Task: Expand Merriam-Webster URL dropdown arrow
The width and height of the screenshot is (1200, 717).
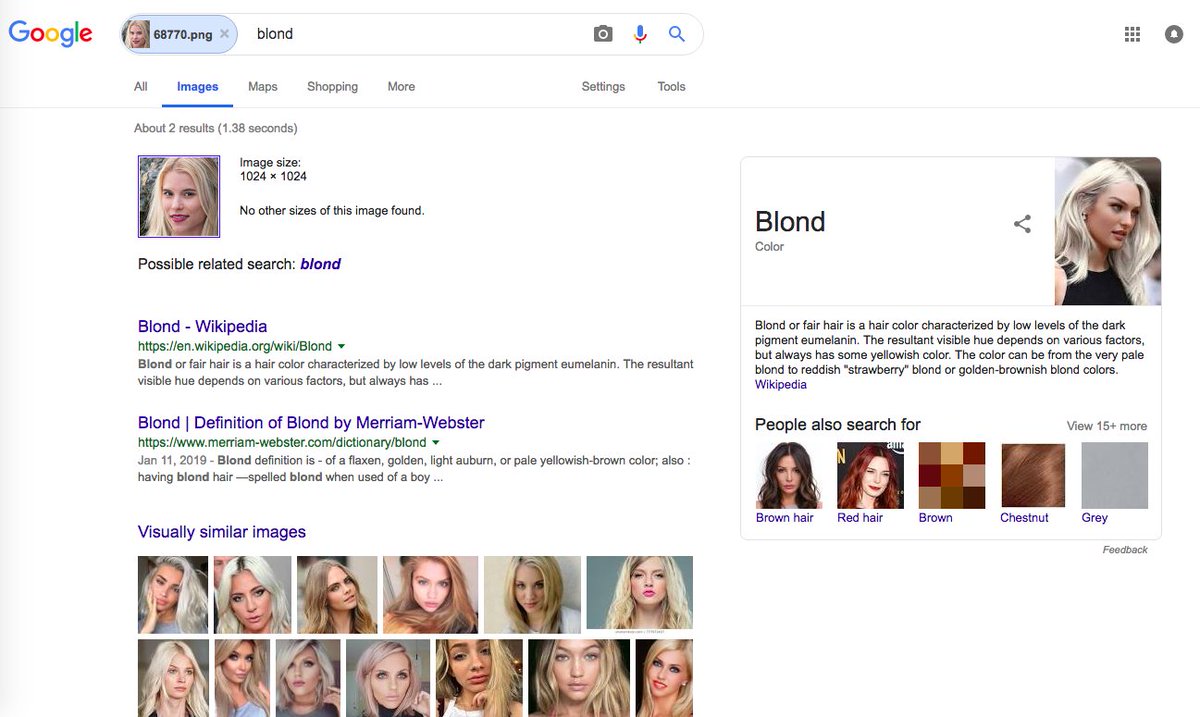Action: (436, 442)
